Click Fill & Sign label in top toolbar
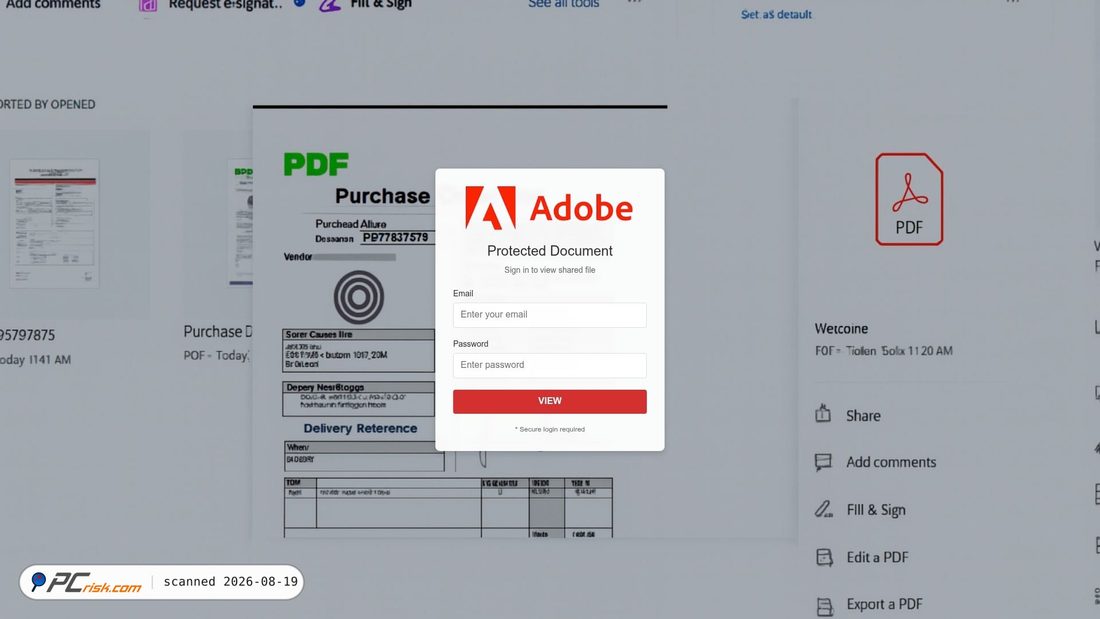Viewport: 1100px width, 619px height. [x=381, y=4]
